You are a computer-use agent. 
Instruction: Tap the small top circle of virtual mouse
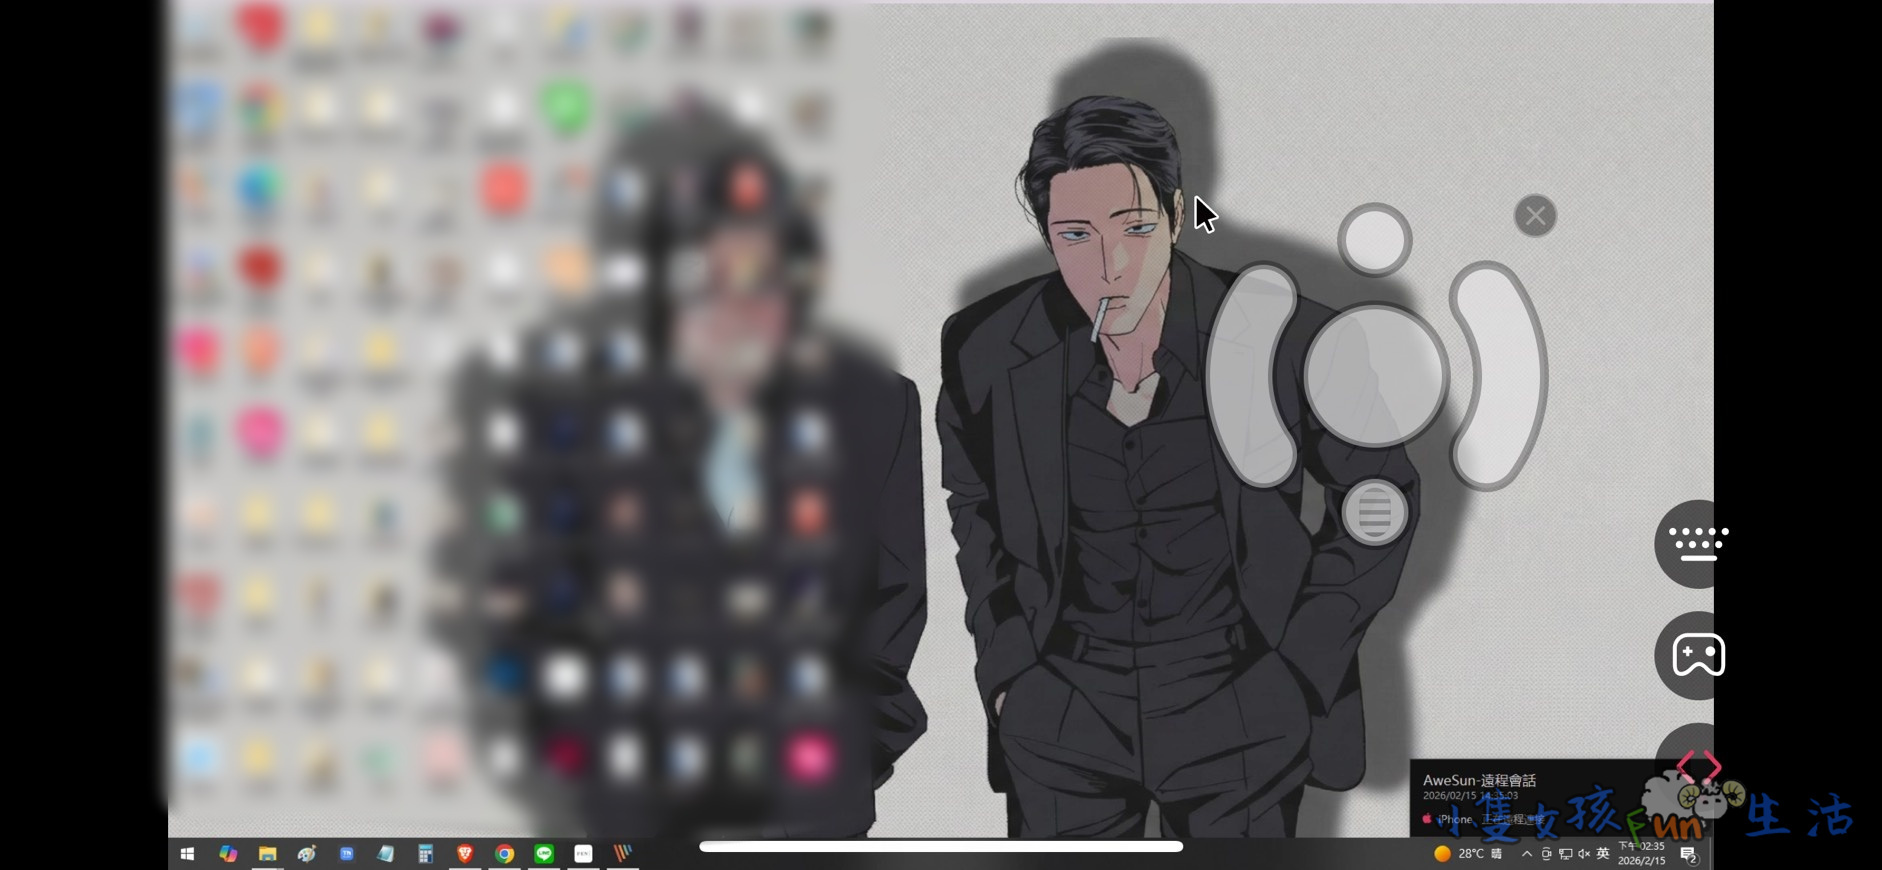pyautogui.click(x=1374, y=239)
